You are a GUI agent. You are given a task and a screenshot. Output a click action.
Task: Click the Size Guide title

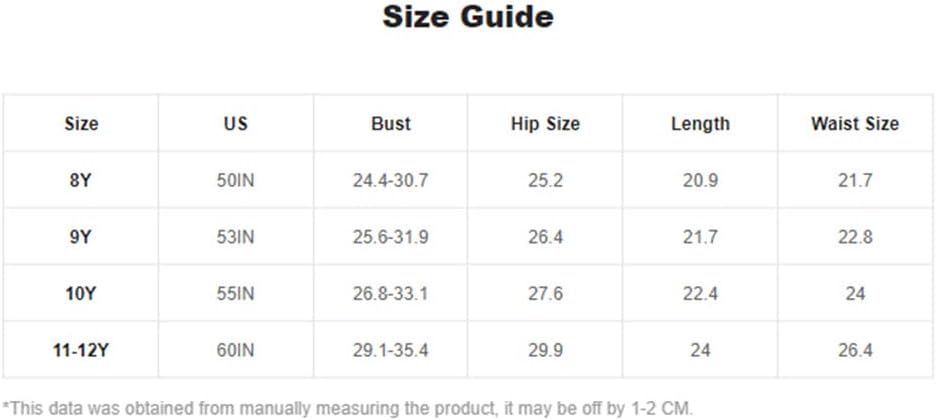(468, 17)
